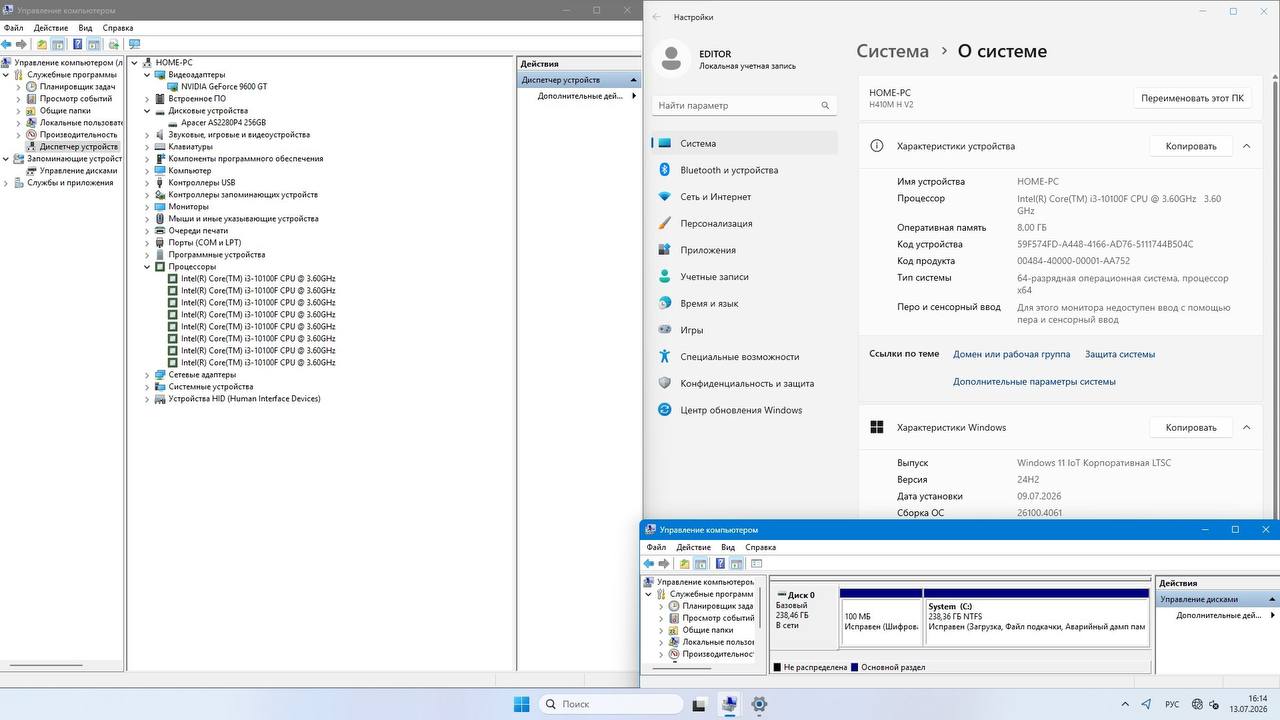Open the Защита системы link
The height and width of the screenshot is (720, 1280).
tap(1120, 354)
